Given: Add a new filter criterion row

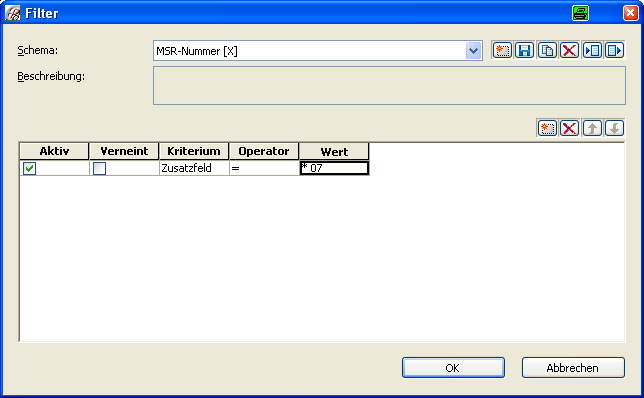Looking at the screenshot, I should tap(547, 128).
